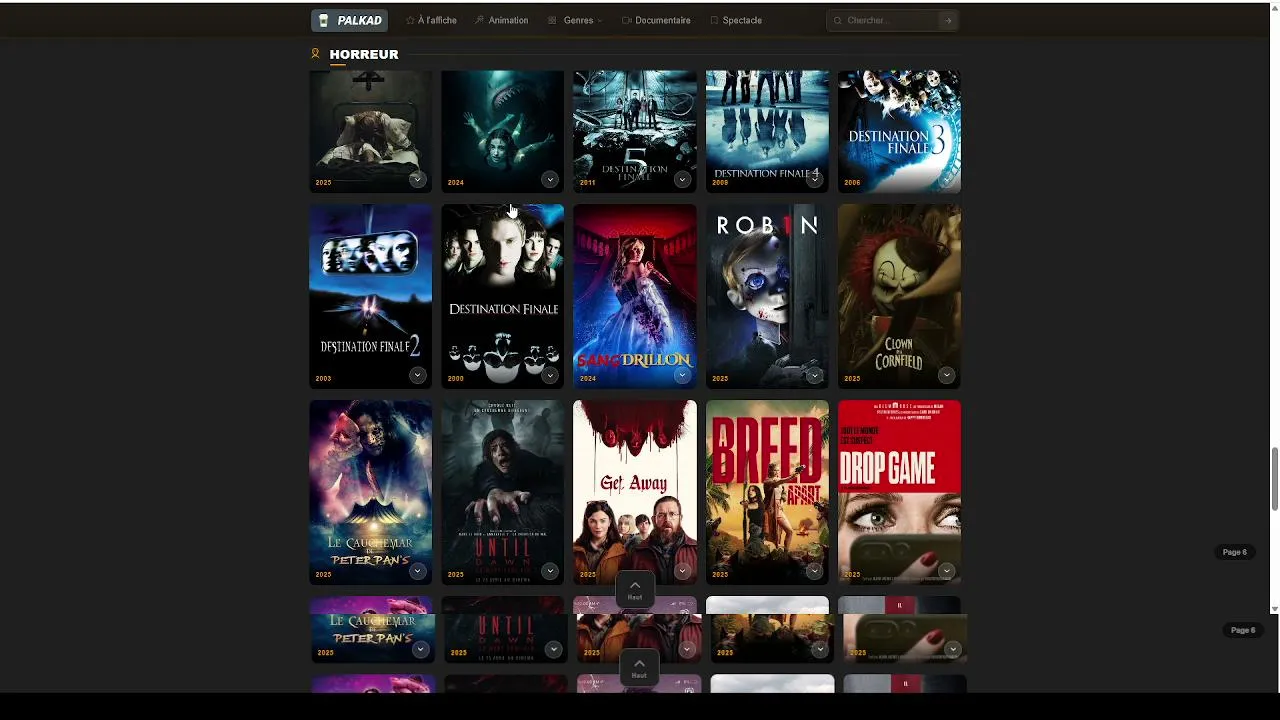
Task: Open the Spectacle category
Action: (x=736, y=20)
